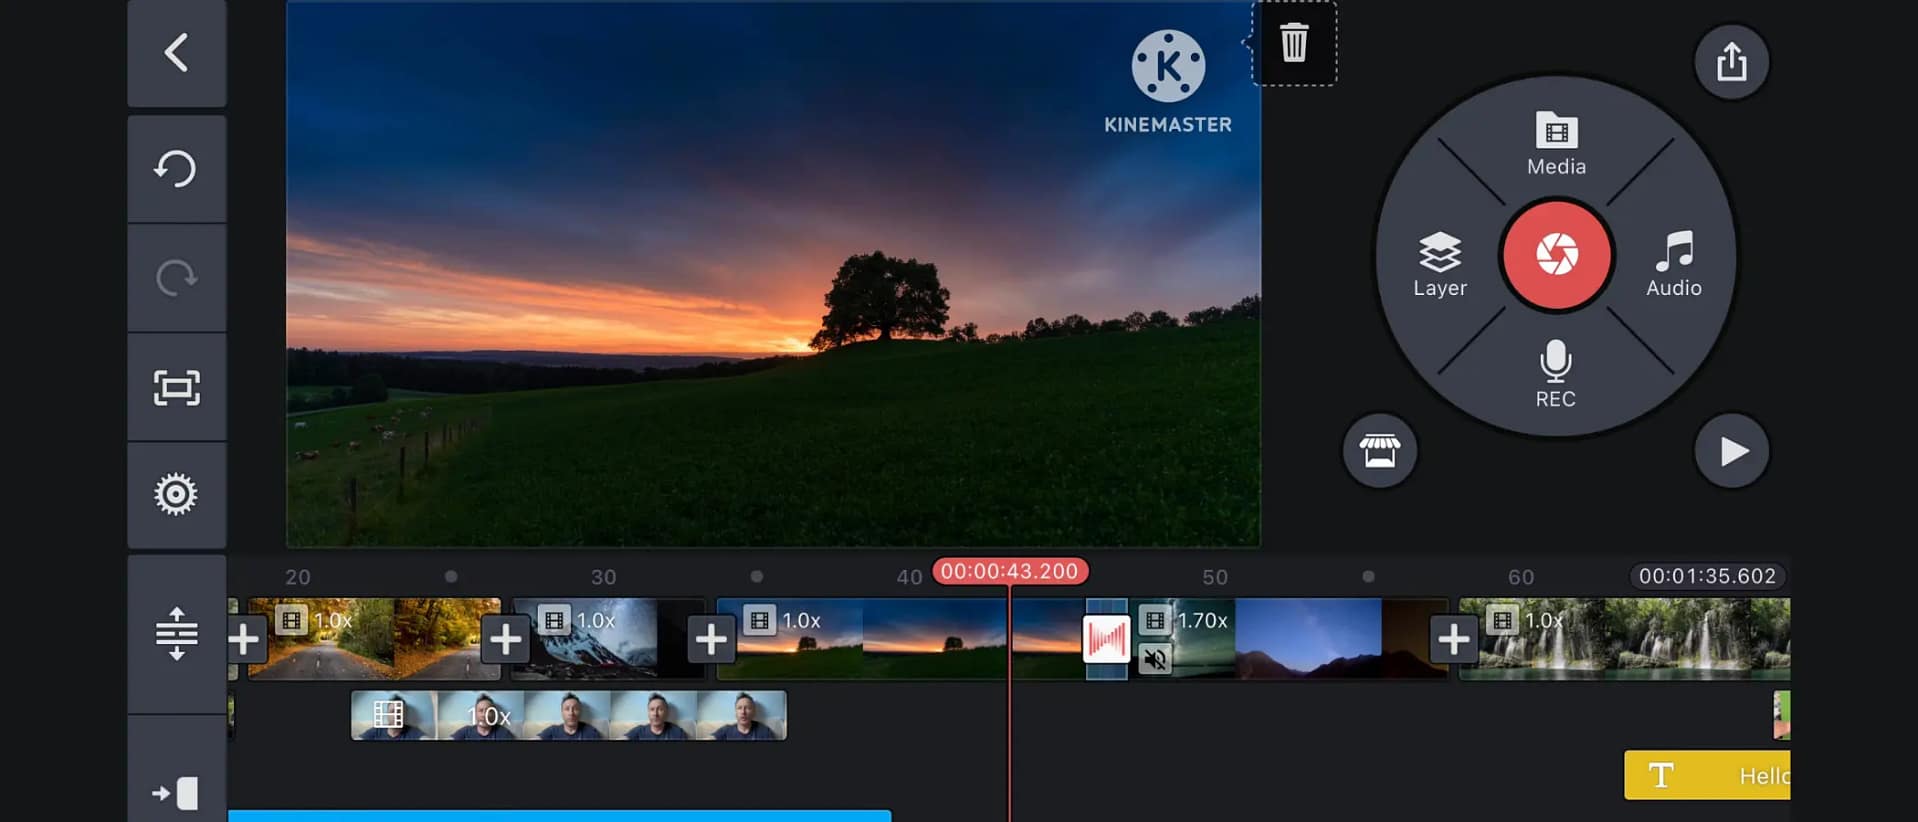
Task: Tap the back arrow to exit editor
Action: click(176, 53)
